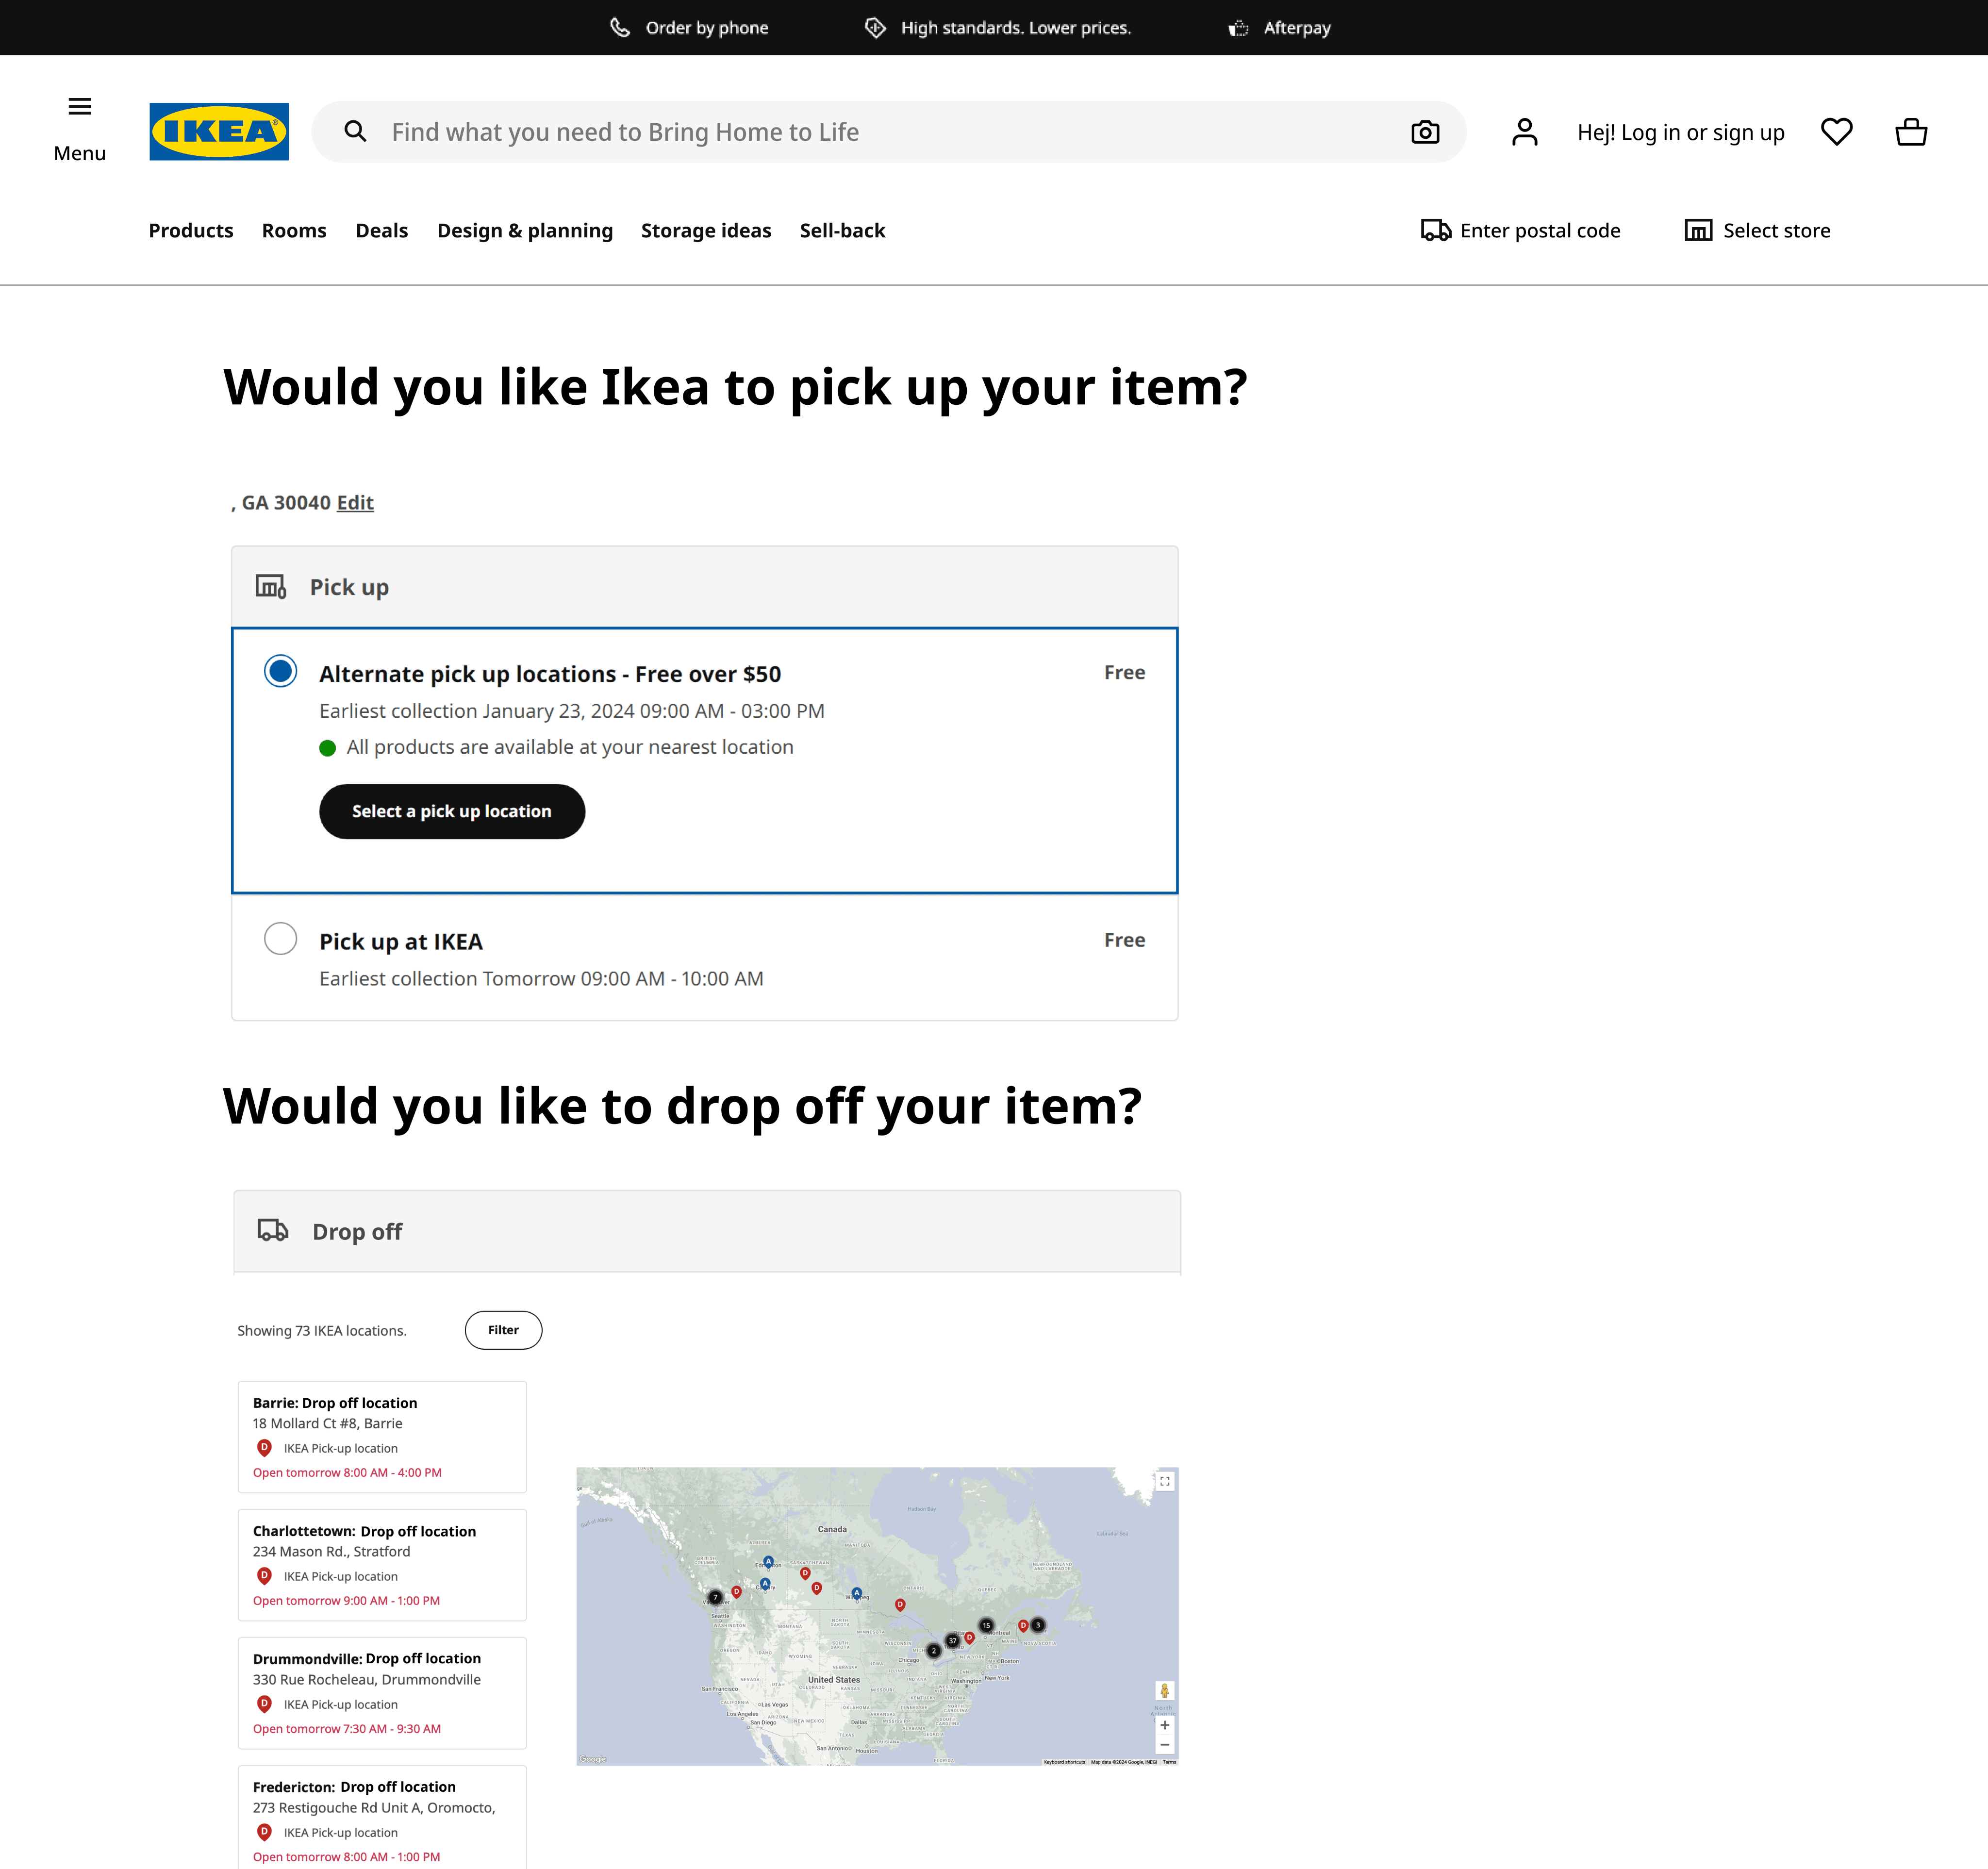Click 'Open tomorrow 8:00 AM - 4:00 PM' text
The image size is (1988, 1869).
coord(347,1472)
